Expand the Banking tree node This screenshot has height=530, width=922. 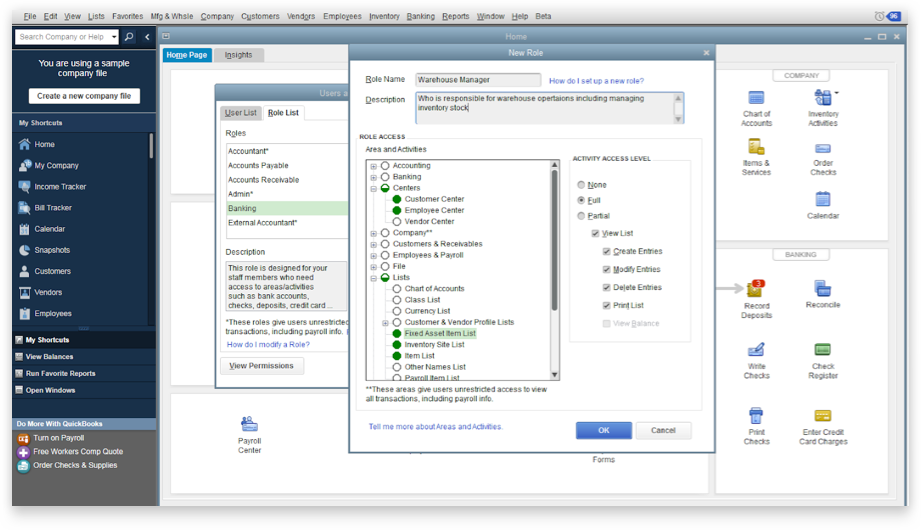(373, 178)
